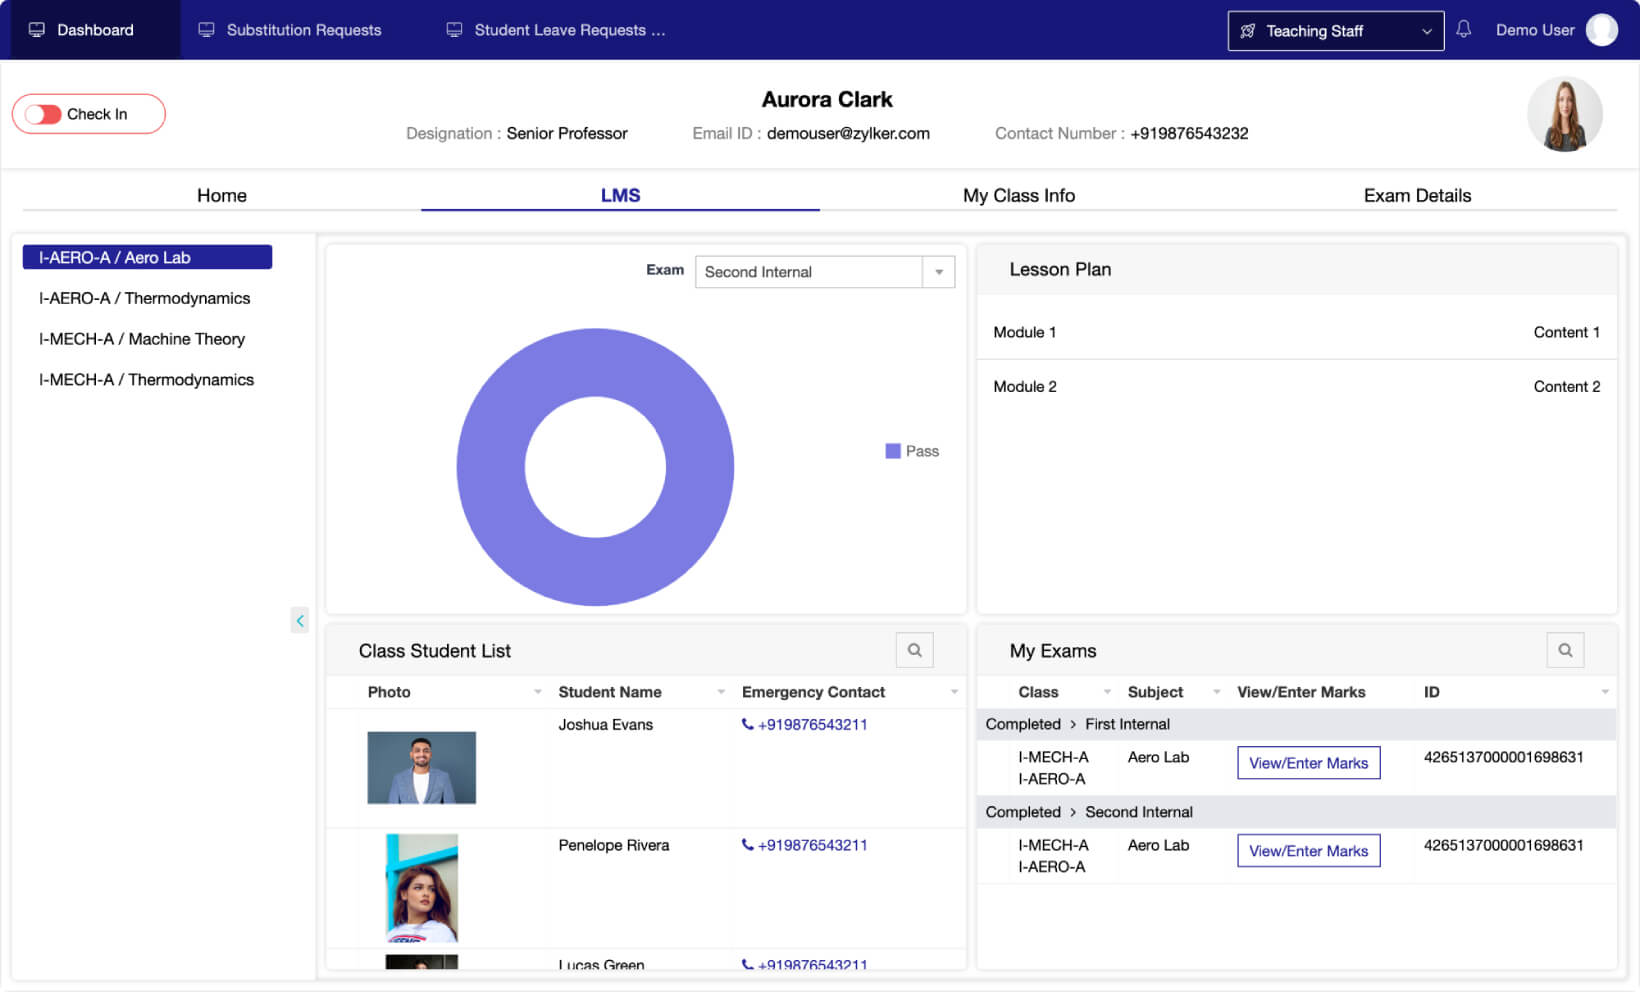Open search in the My Exams panel
Screen dimensions: 1640x992
(1564, 650)
